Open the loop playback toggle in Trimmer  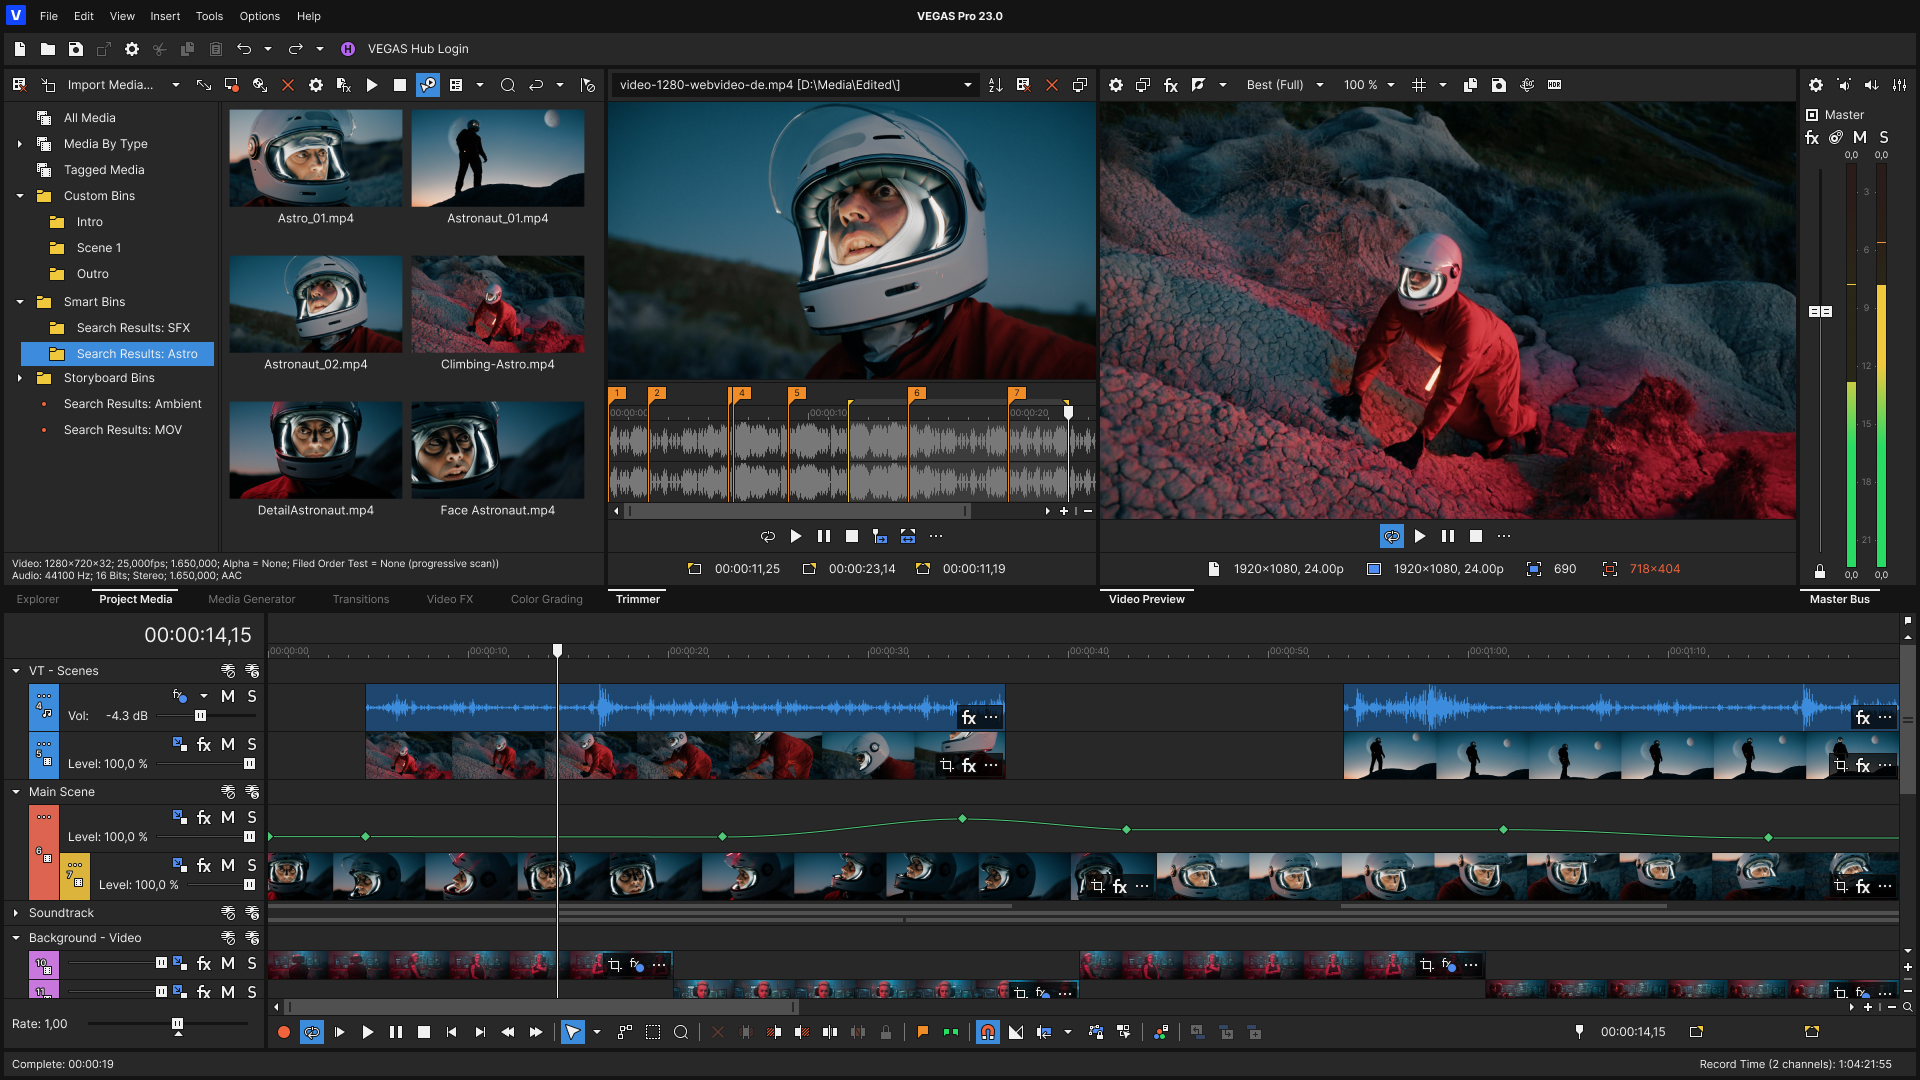point(767,536)
